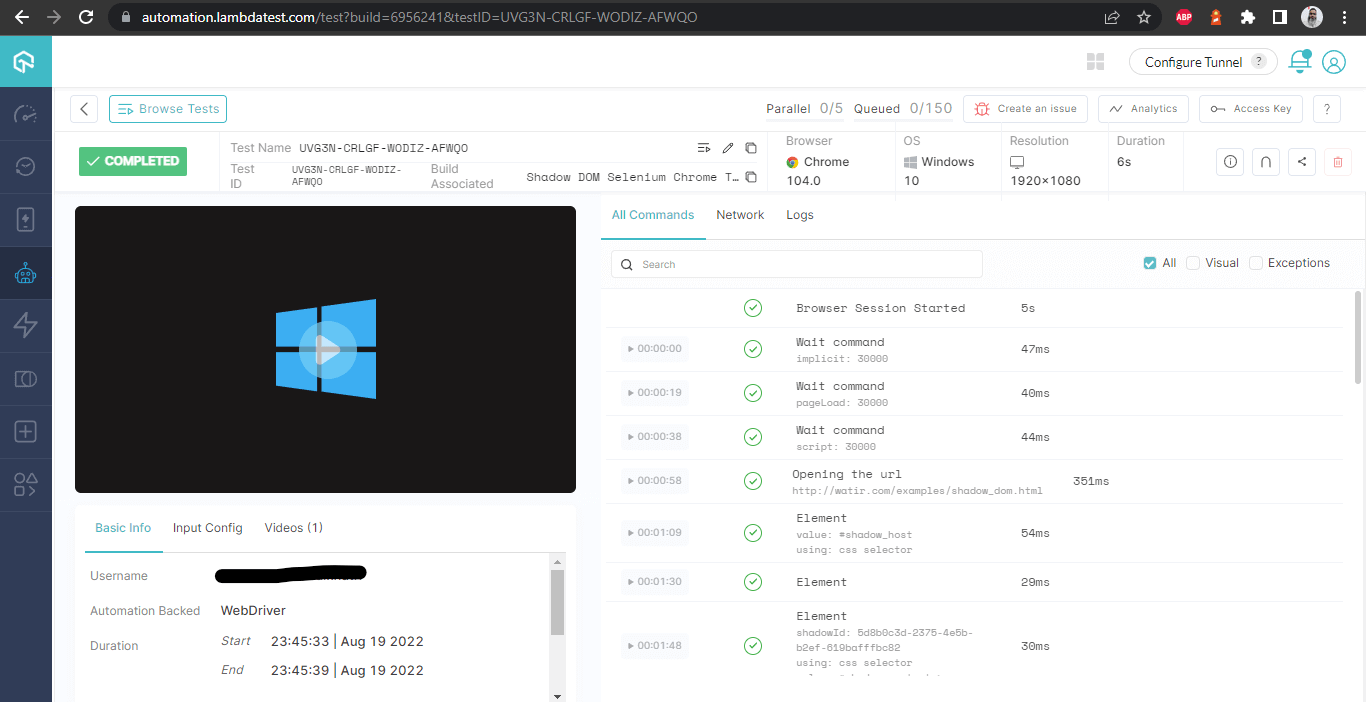Open the lightning bolt HyperExecute sidebar icon
The width and height of the screenshot is (1366, 702).
[x=26, y=325]
